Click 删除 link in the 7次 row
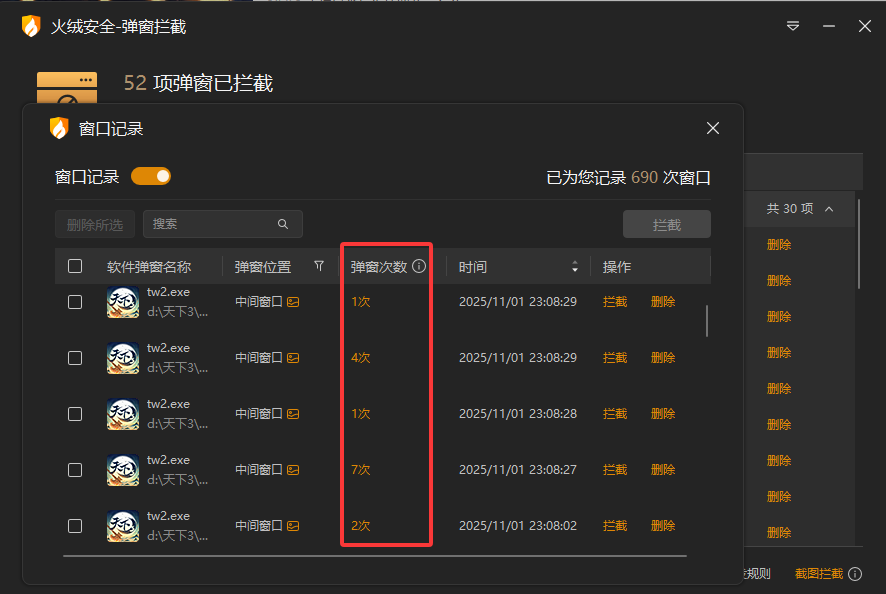Image resolution: width=886 pixels, height=594 pixels. click(663, 470)
